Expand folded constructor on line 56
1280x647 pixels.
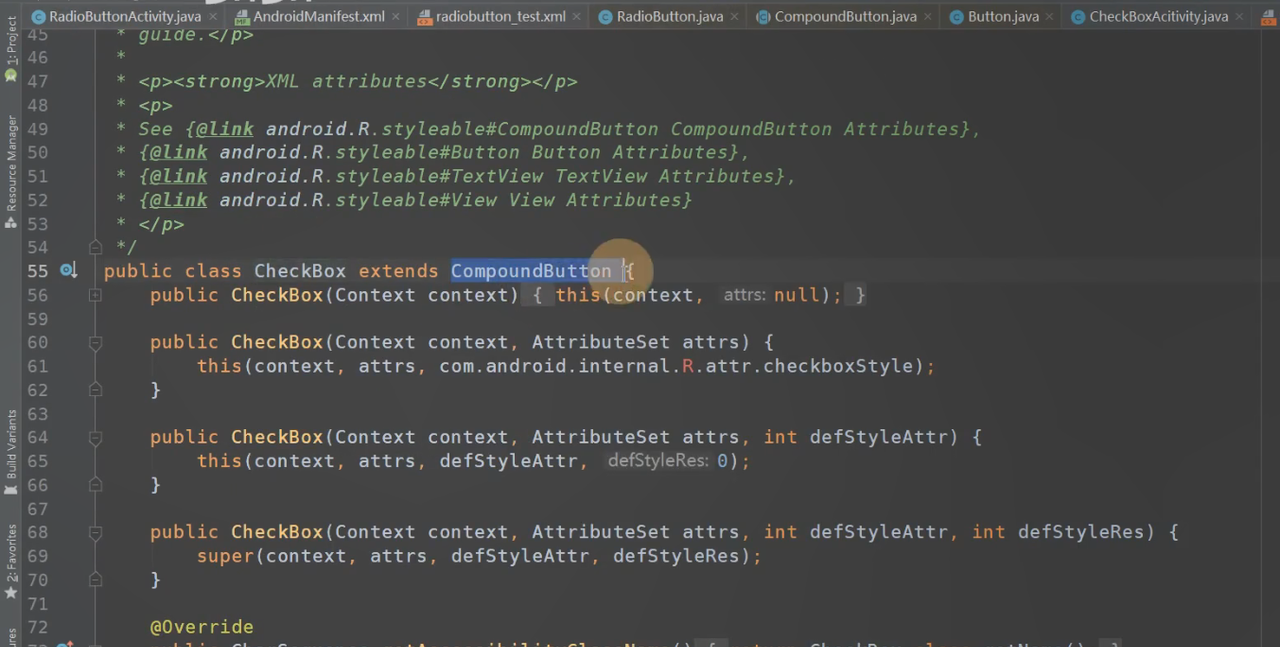95,295
